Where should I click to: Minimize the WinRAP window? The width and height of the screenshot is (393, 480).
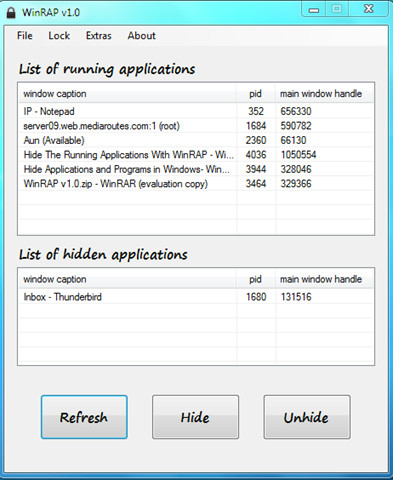(x=314, y=9)
